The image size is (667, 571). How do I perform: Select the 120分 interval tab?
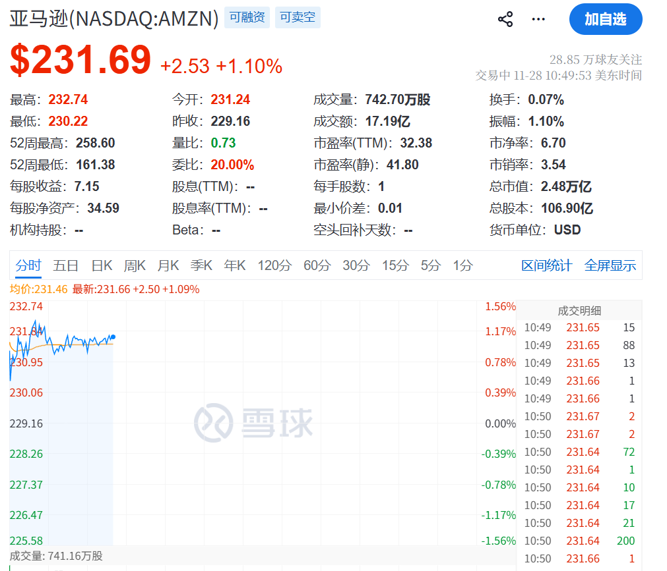pos(273,265)
